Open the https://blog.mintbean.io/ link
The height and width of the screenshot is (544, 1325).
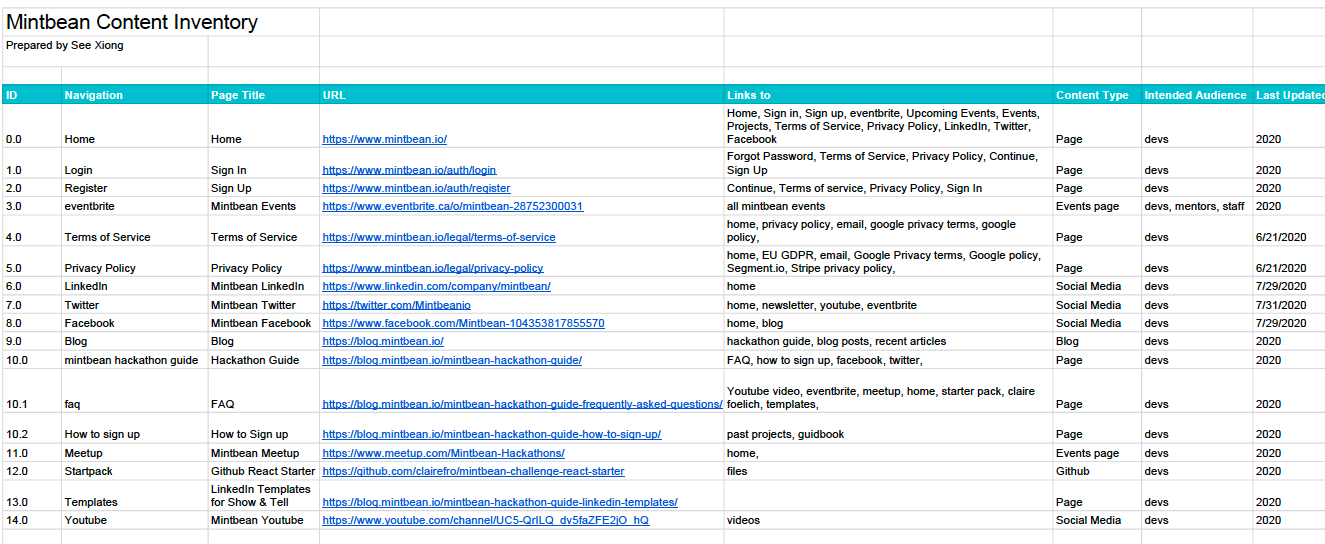point(383,342)
